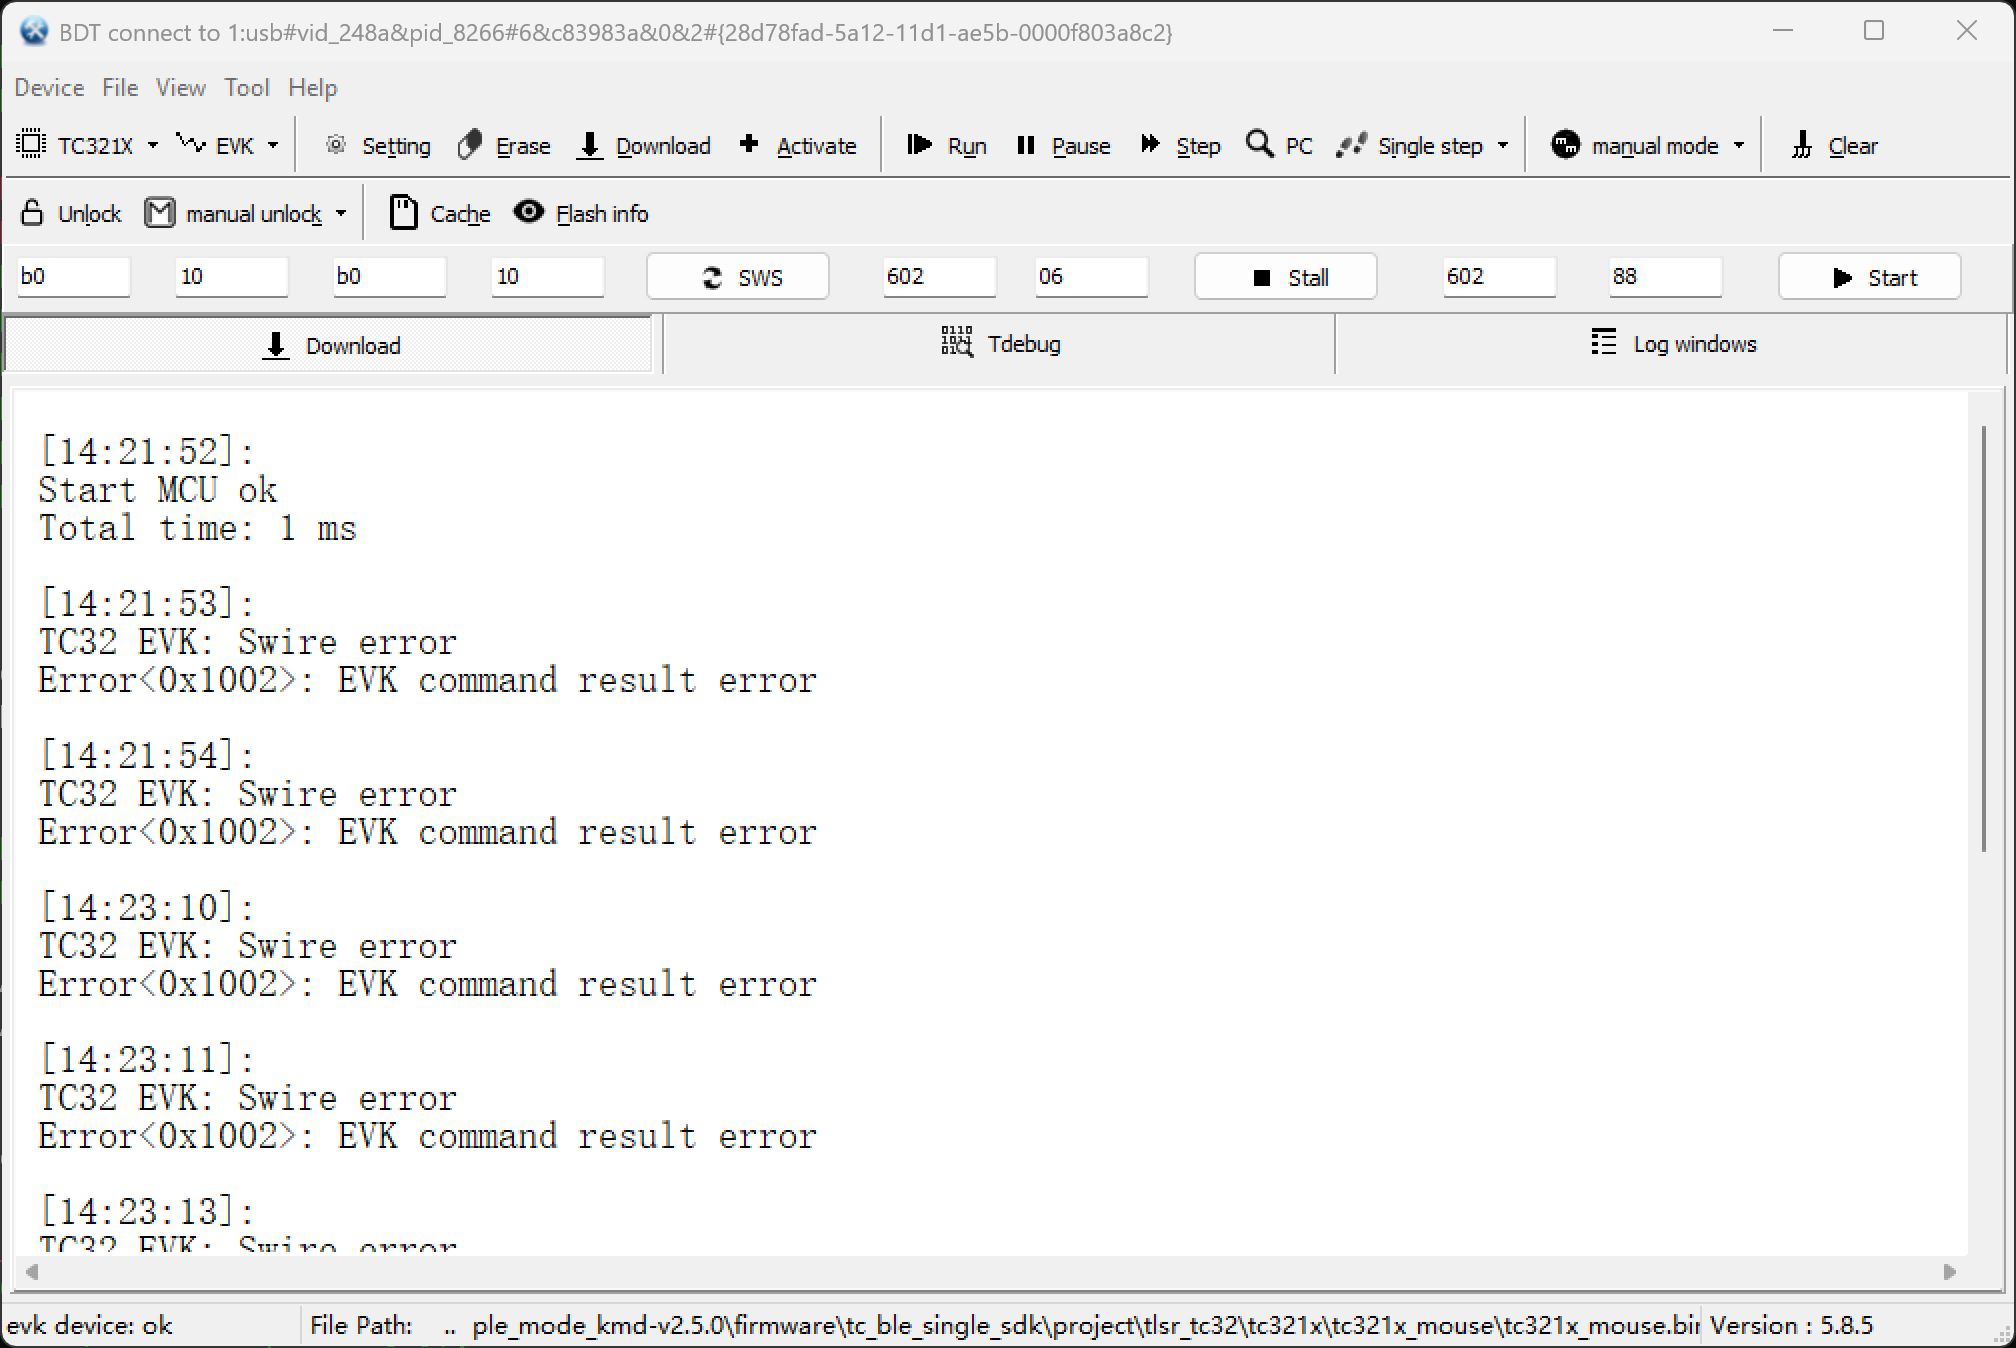Click the Stall button
The image size is (2016, 1348).
point(1286,277)
